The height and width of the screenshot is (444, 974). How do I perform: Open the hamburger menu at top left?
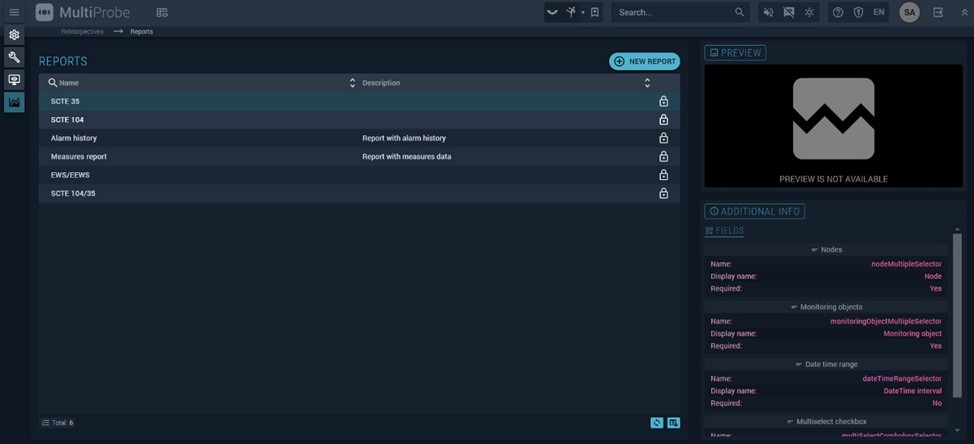(x=14, y=12)
